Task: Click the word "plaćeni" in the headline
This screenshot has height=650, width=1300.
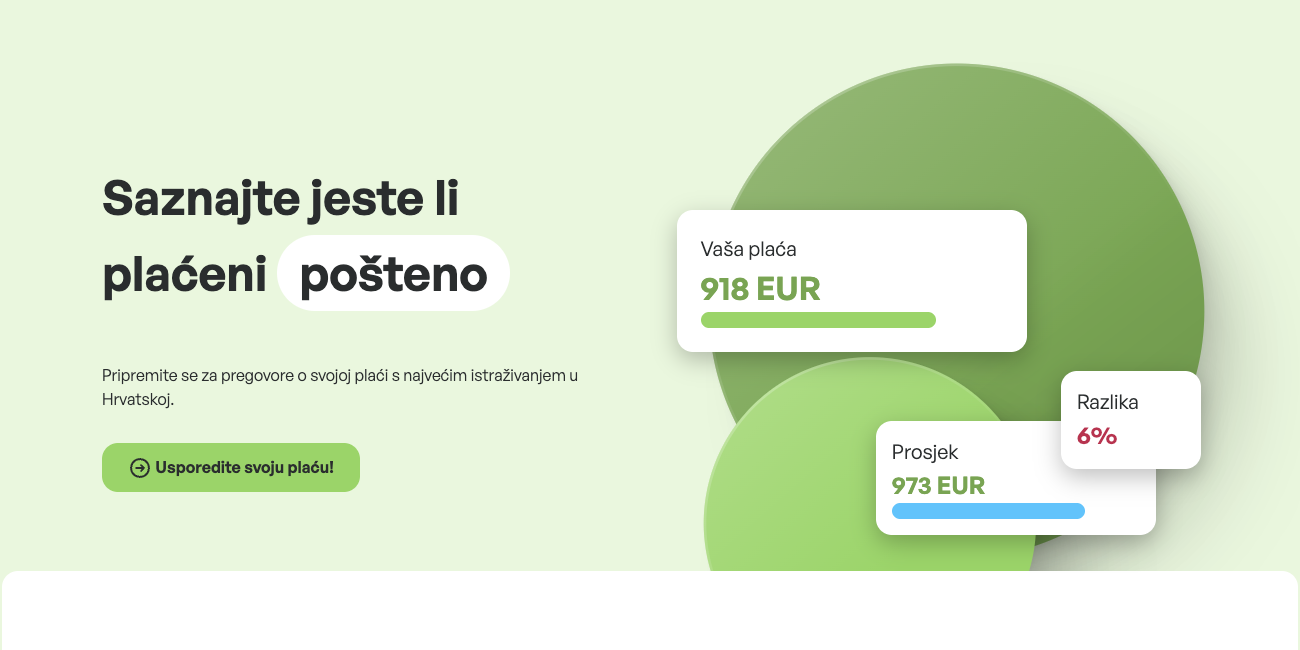Action: click(184, 275)
